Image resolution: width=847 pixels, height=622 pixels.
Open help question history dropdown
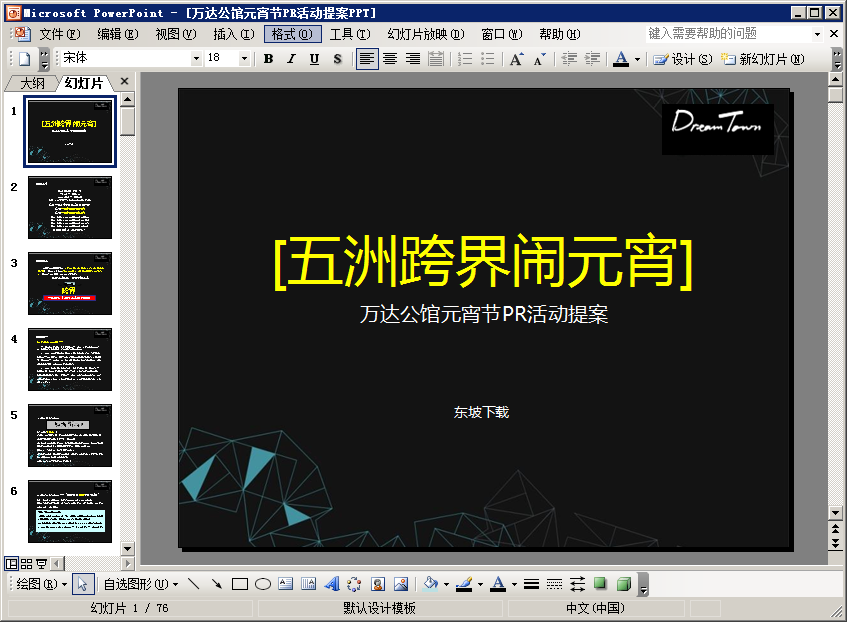(817, 34)
